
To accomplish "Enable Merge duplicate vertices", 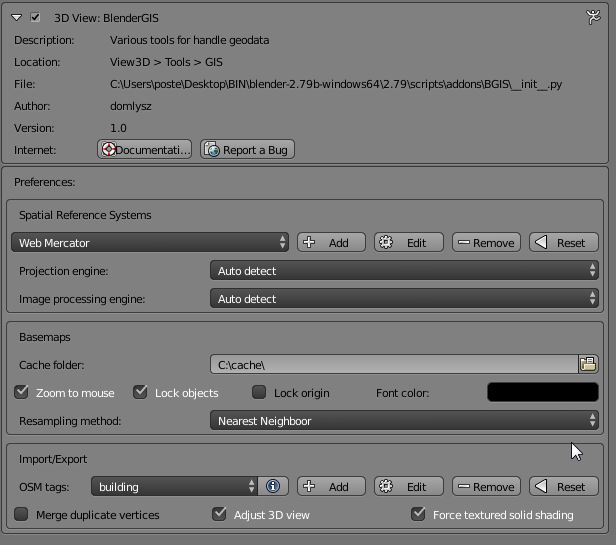I will click(22, 515).
